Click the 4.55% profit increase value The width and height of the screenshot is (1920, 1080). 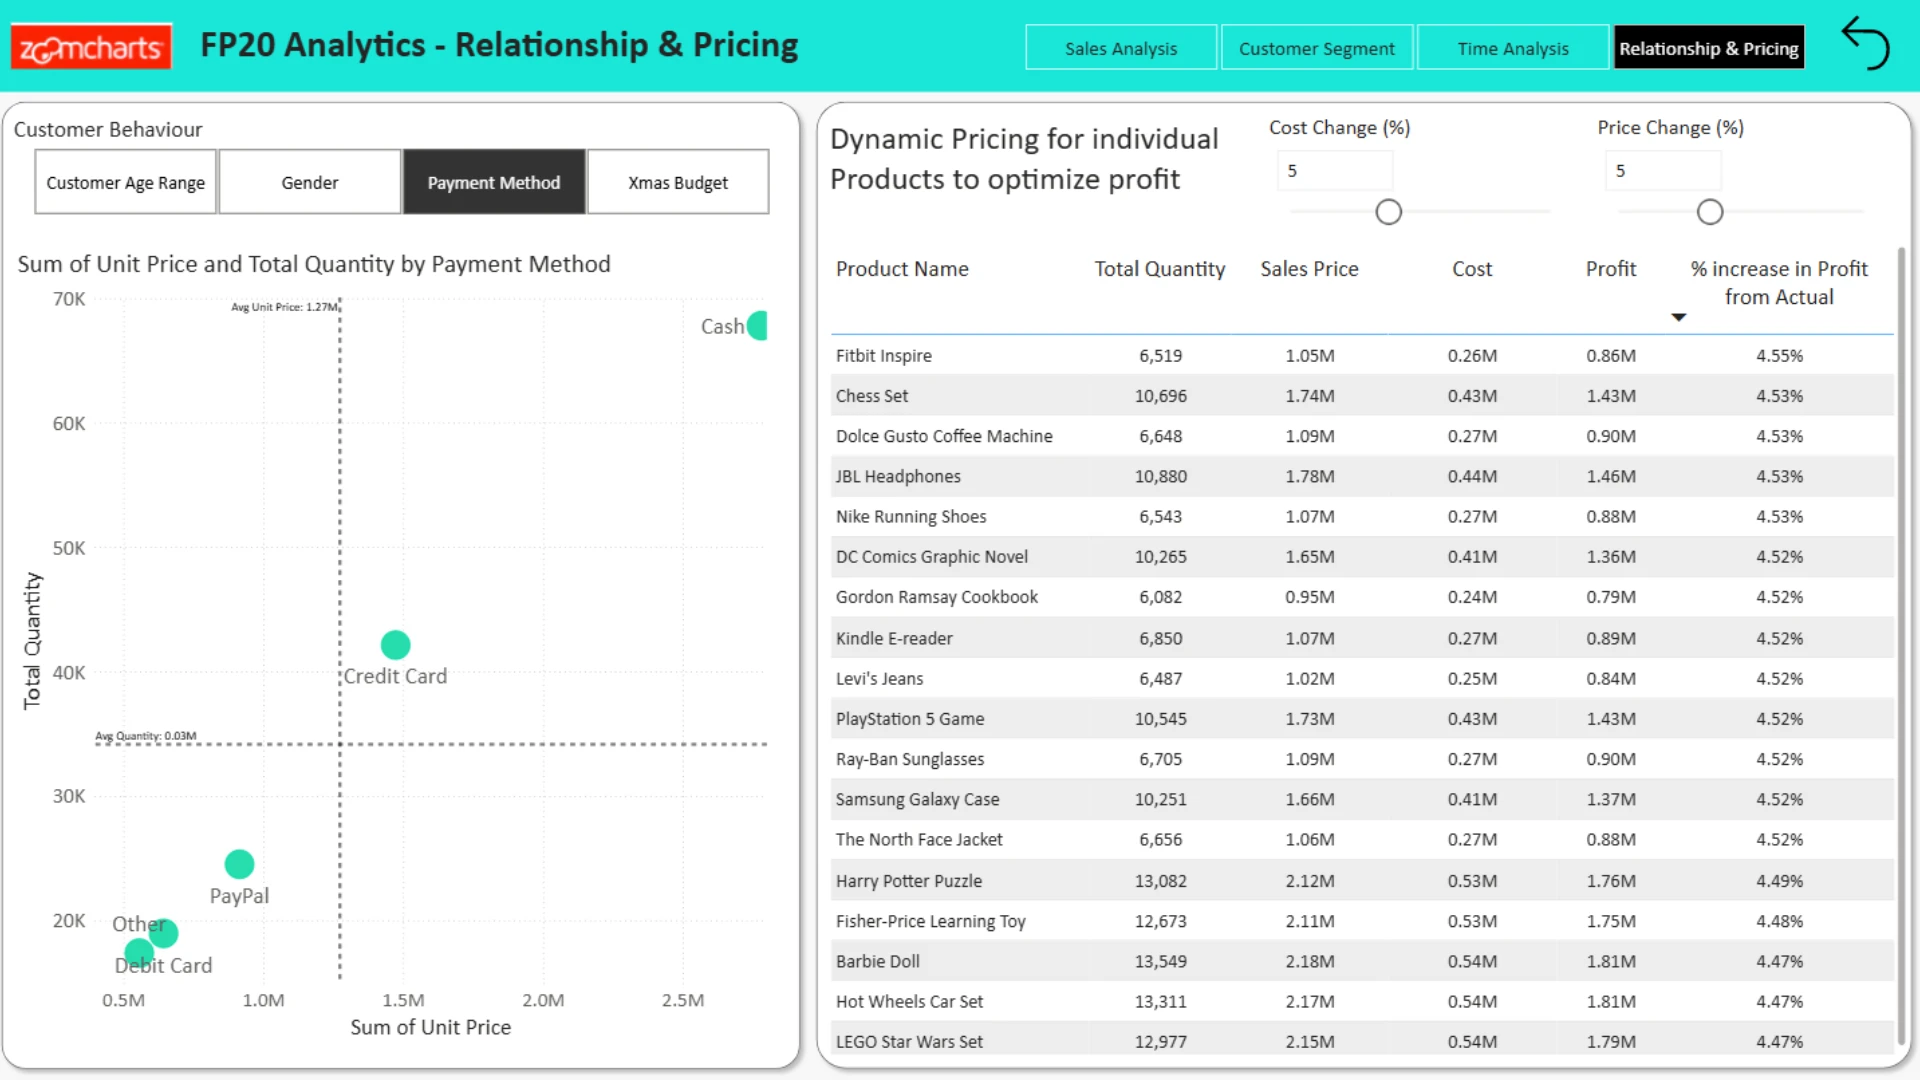point(1779,356)
